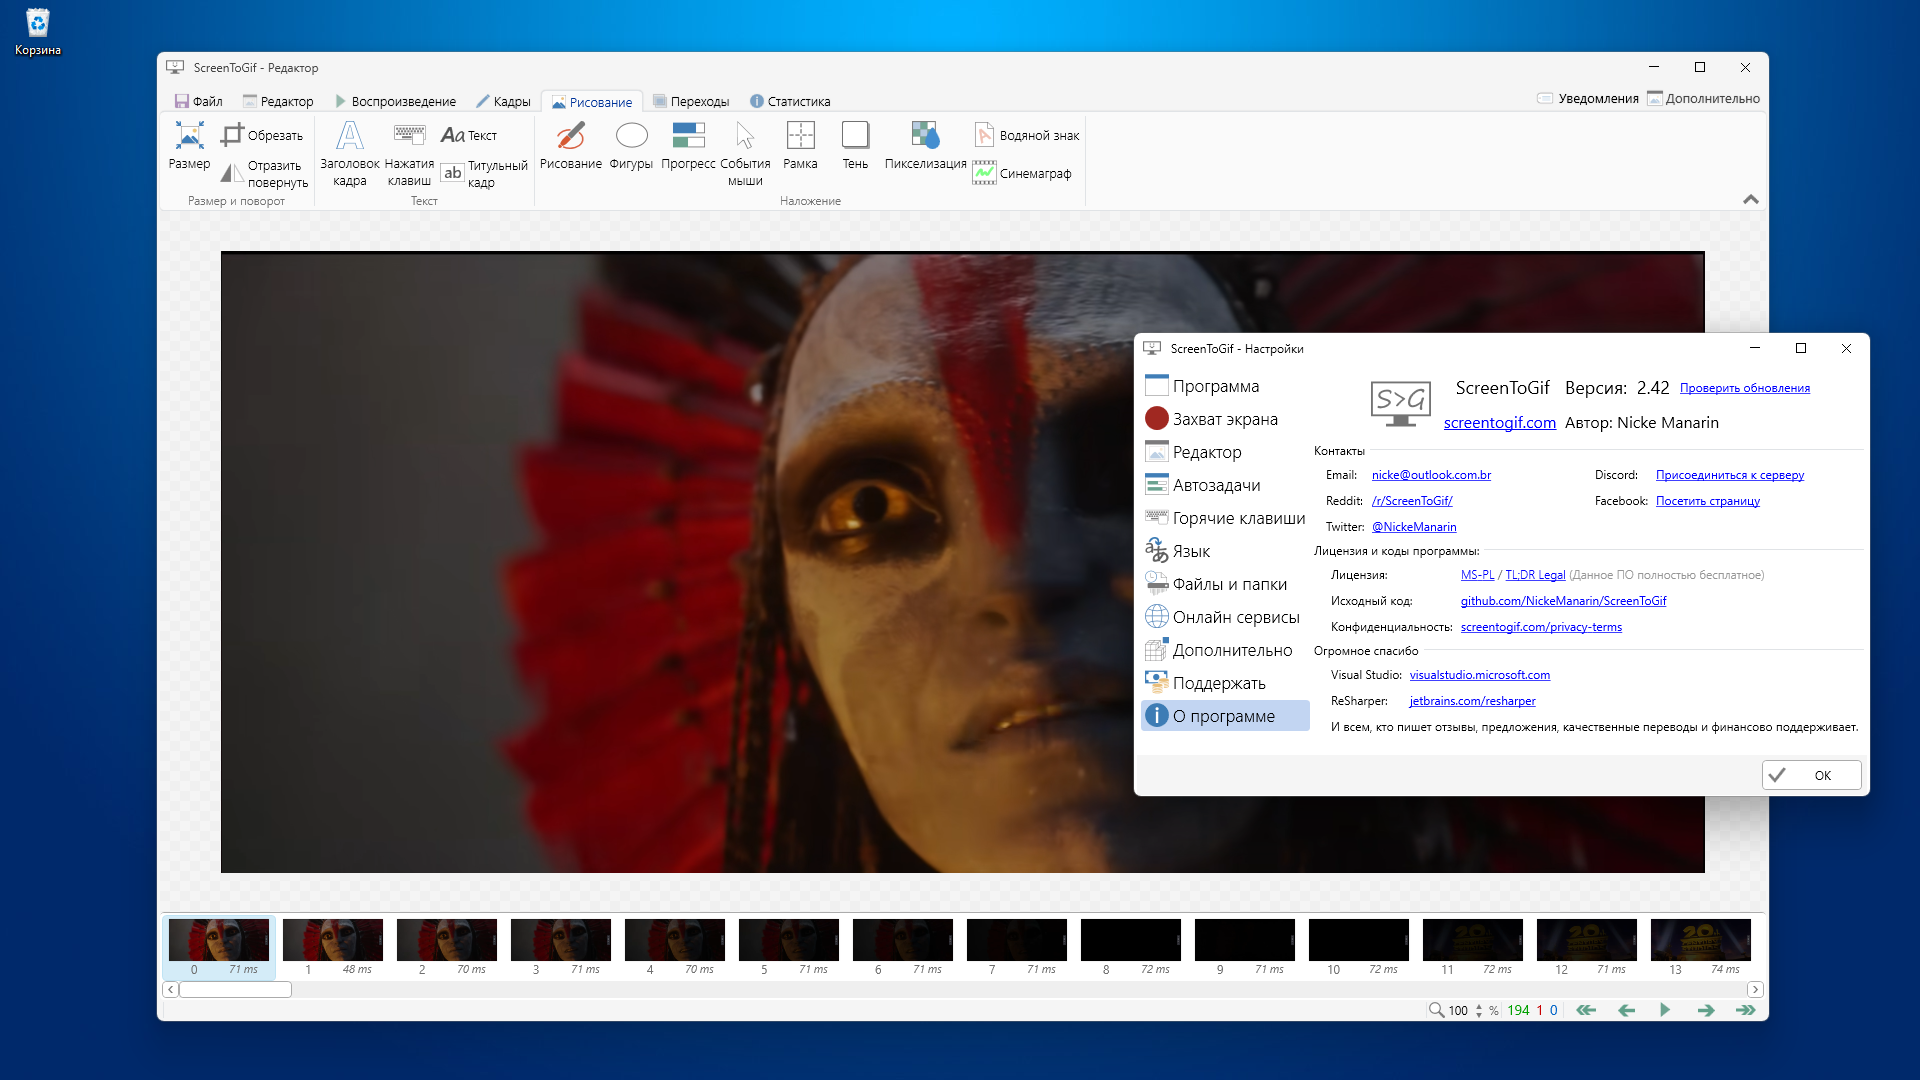The height and width of the screenshot is (1080, 1920).
Task: Open the Frames (Кадры) ribbon tab
Action: click(x=503, y=101)
